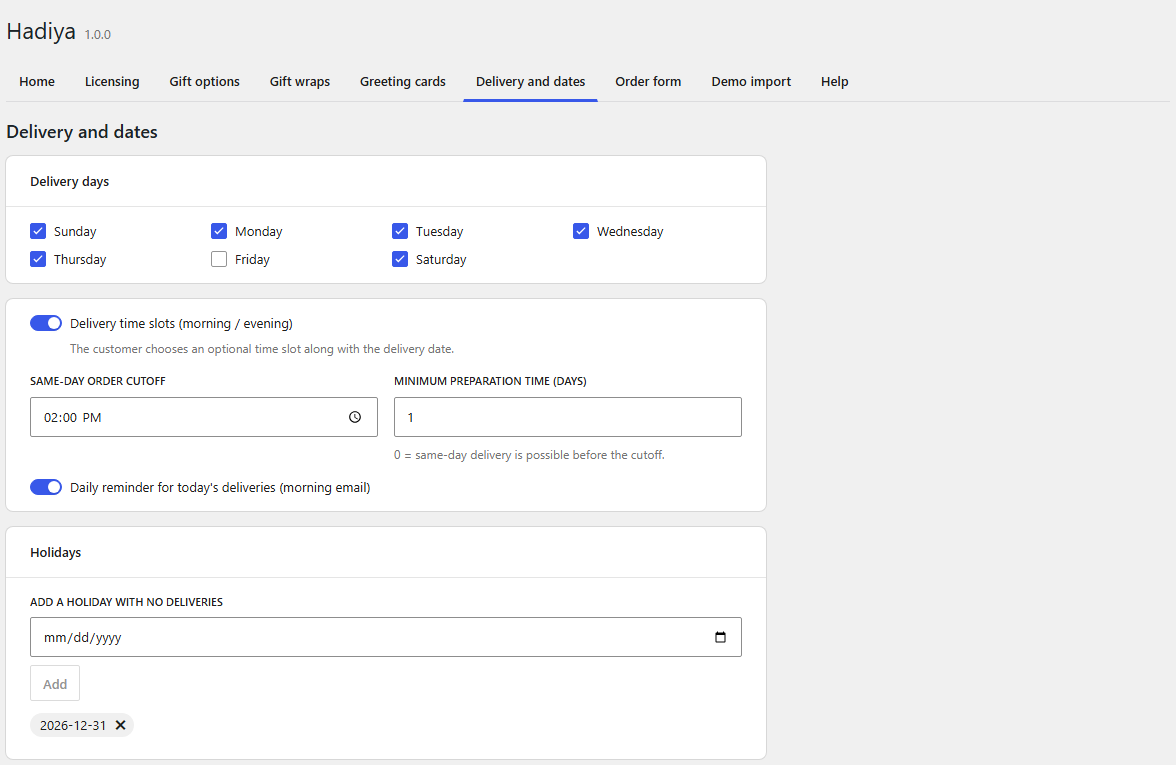The width and height of the screenshot is (1176, 765).
Task: Uncheck the Monday delivery day
Action: 219,231
